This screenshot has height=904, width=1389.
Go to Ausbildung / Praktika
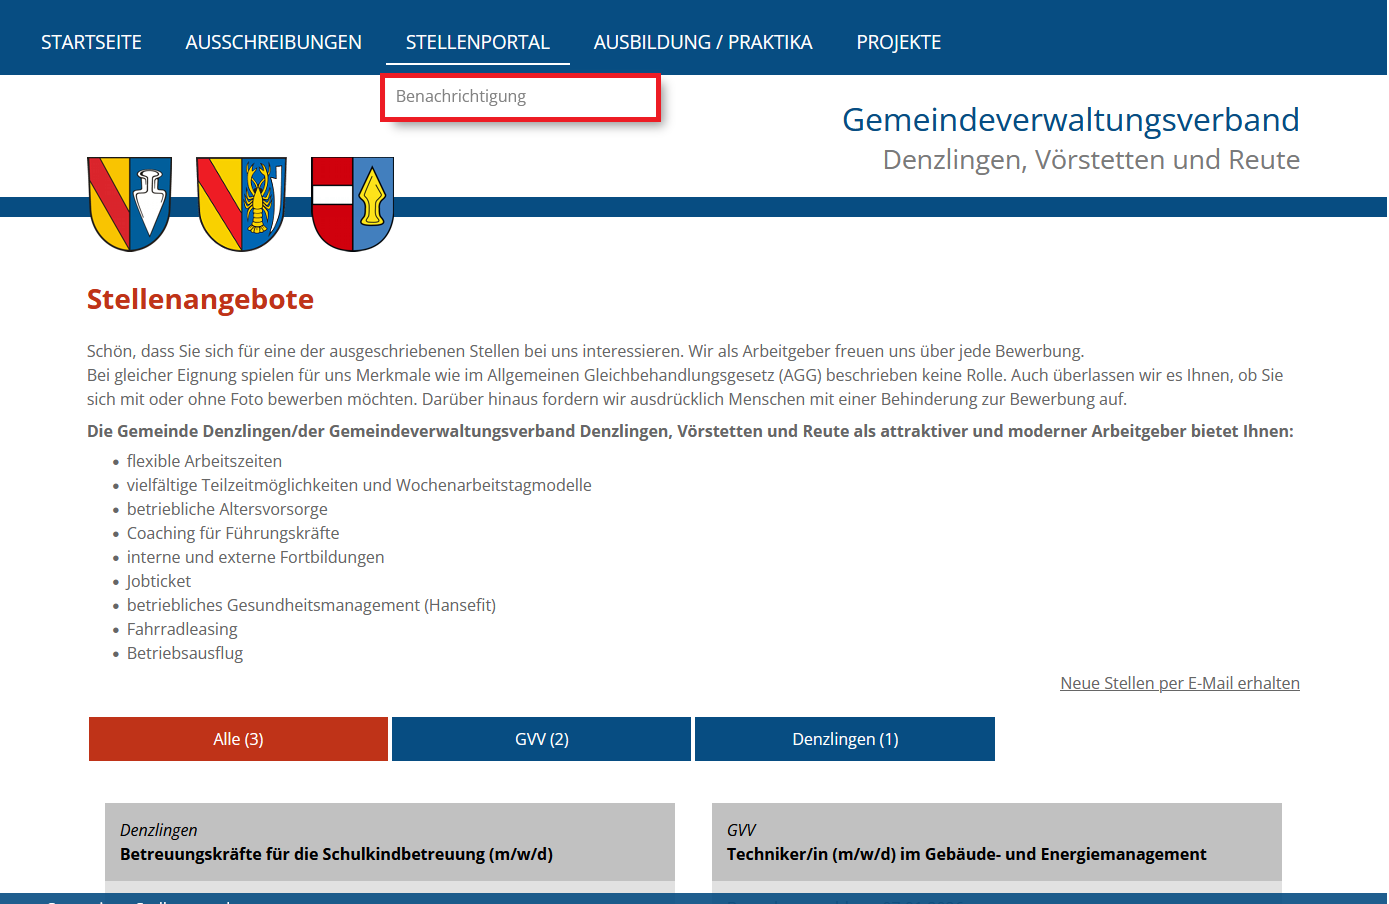pyautogui.click(x=702, y=42)
